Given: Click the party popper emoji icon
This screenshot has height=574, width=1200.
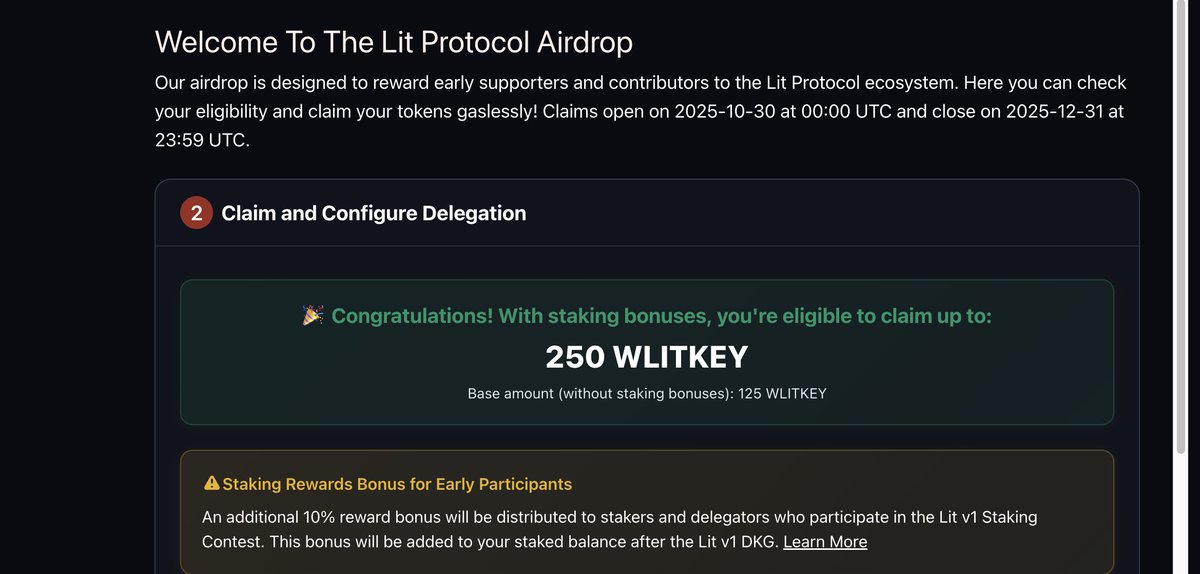Looking at the screenshot, I should tap(313, 316).
